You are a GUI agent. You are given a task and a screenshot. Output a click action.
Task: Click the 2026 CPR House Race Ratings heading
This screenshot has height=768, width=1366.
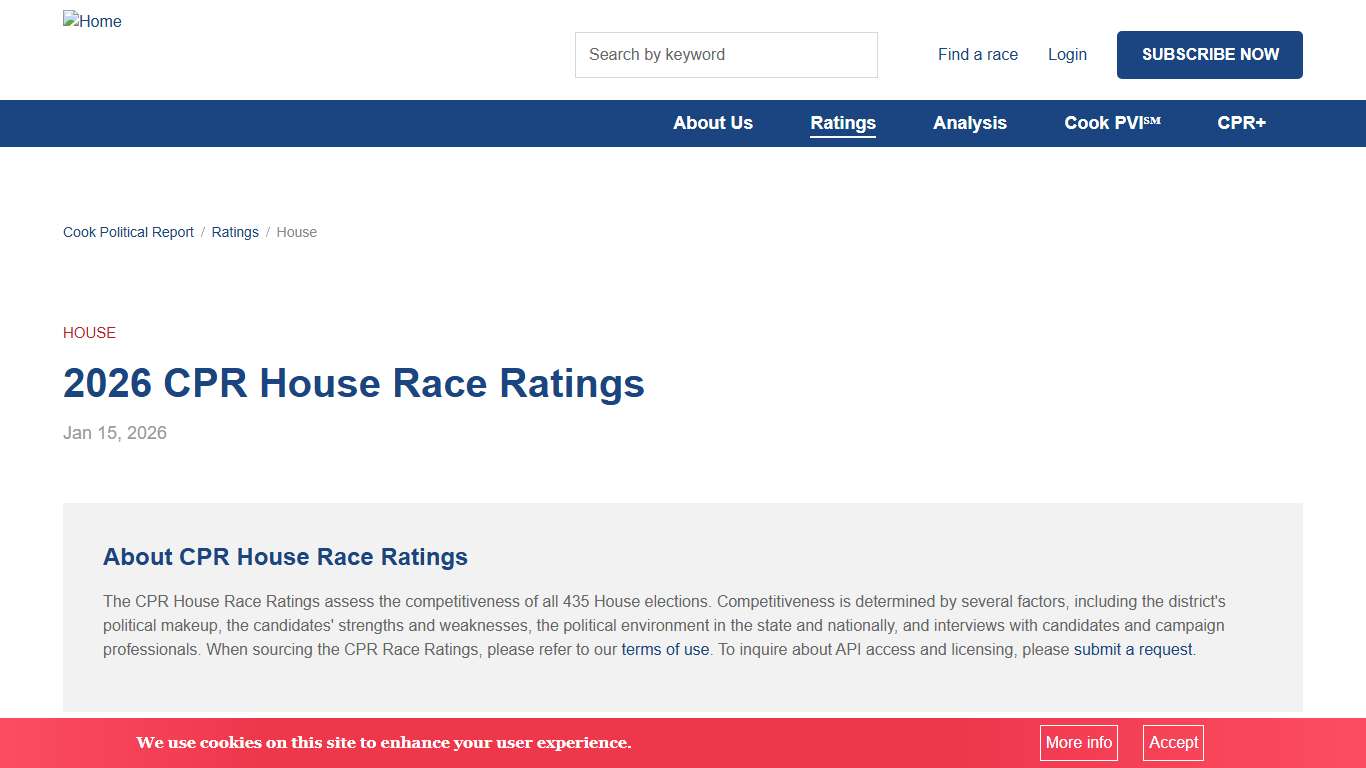354,383
